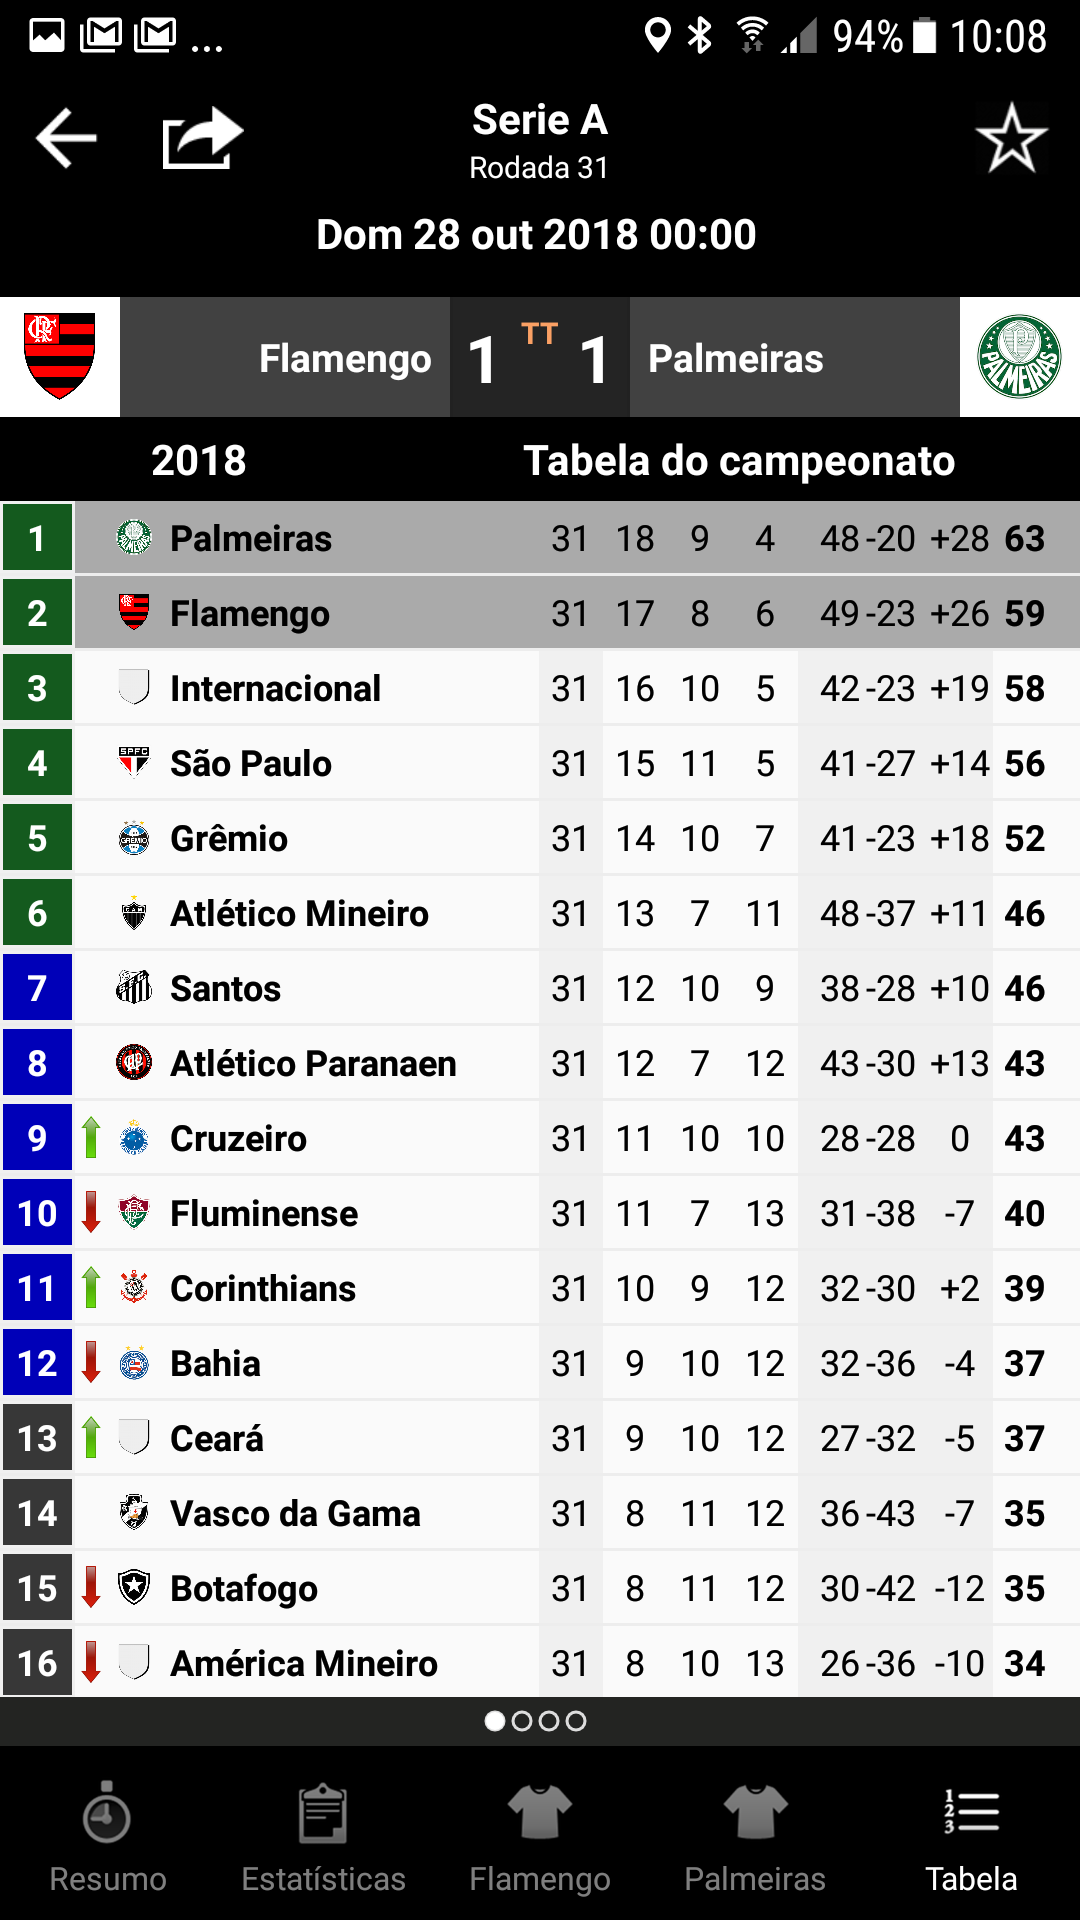Tap the Cruzeiro team row
This screenshot has width=1080, height=1920.
pos(540,1138)
